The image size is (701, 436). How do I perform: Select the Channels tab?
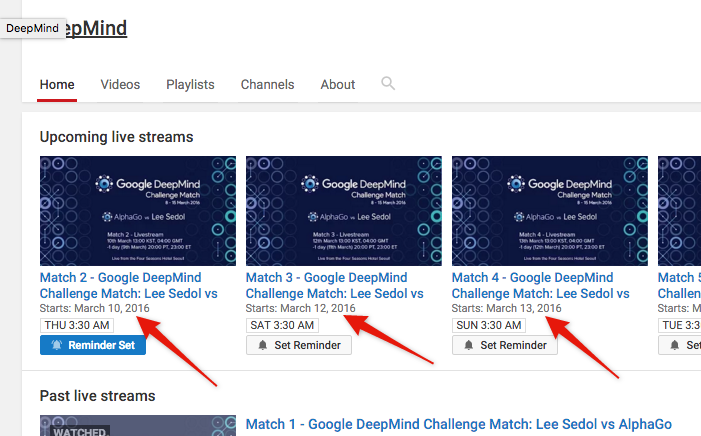267,85
